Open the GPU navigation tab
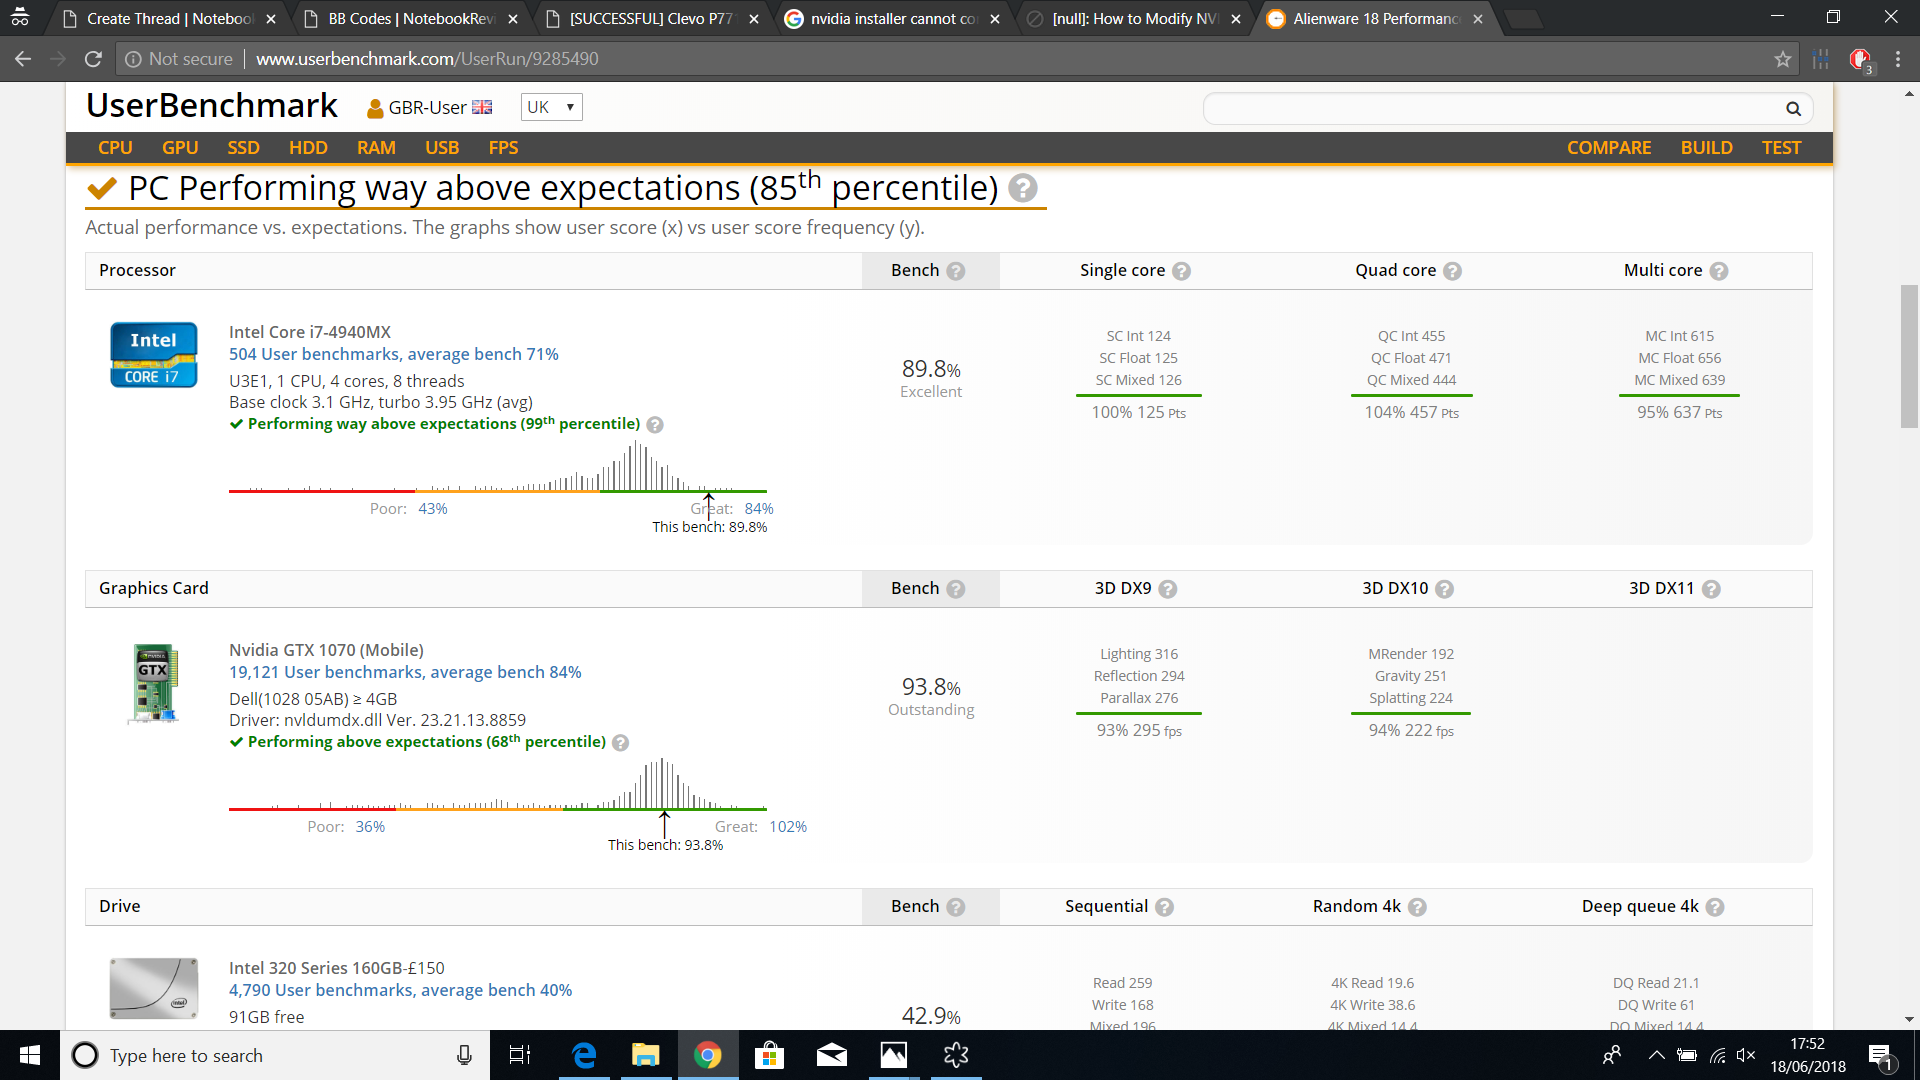The height and width of the screenshot is (1080, 1920). click(180, 148)
